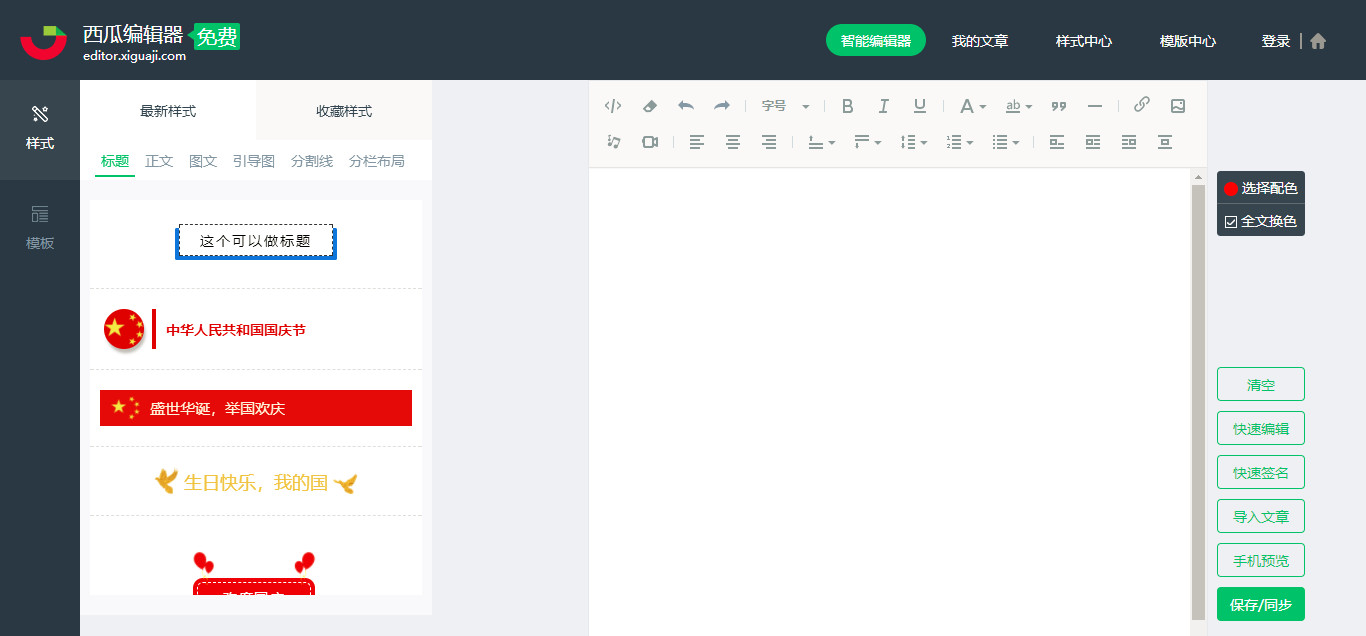Viewport: 1366px width, 636px height.
Task: Insert the 这个可以做标题 title style
Action: click(256, 241)
